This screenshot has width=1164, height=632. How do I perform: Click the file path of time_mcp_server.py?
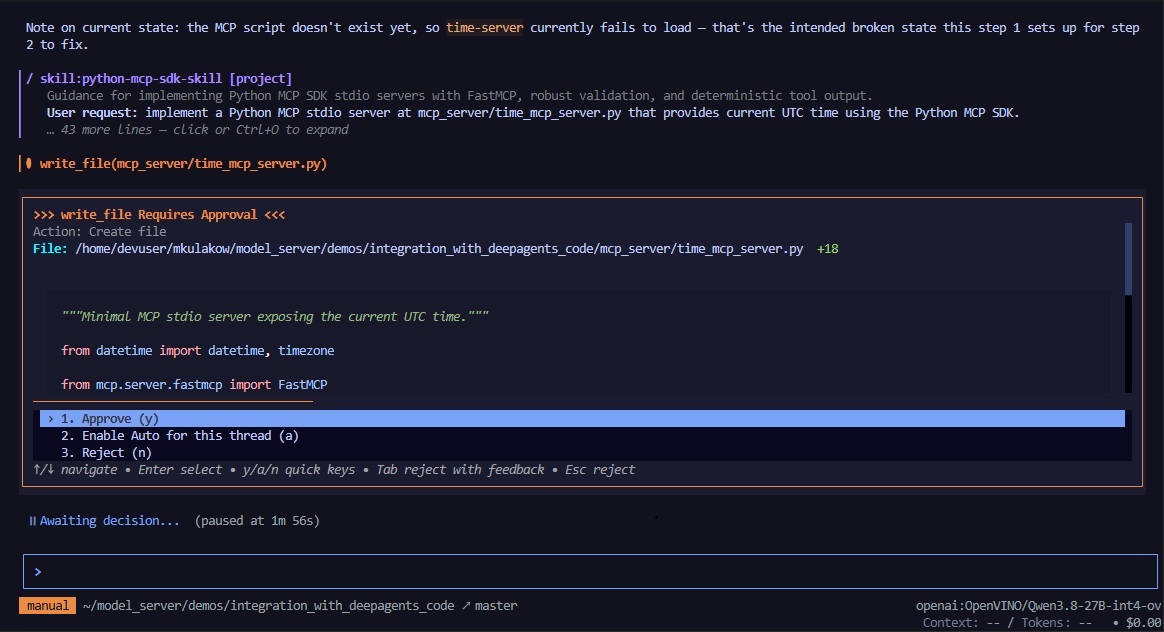[x=439, y=249]
